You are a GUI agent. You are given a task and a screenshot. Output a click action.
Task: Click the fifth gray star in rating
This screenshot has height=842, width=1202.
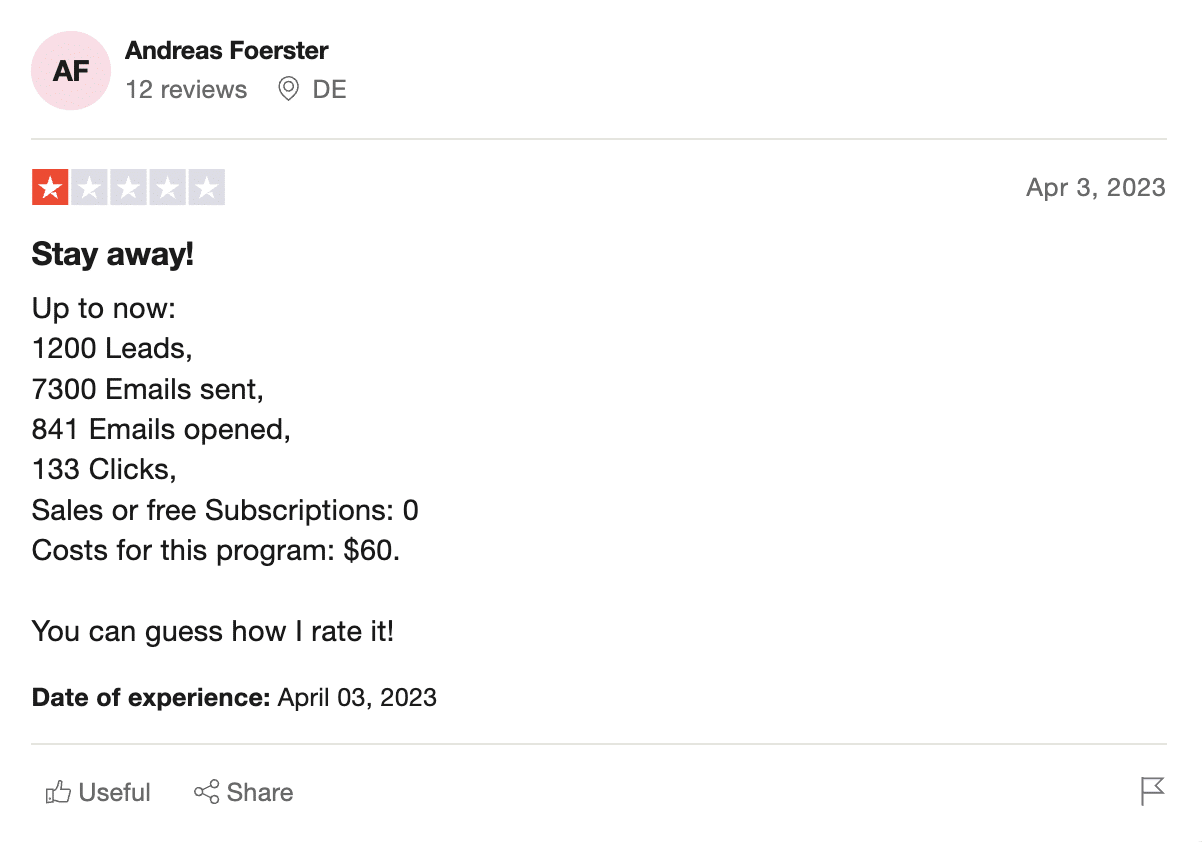click(x=206, y=188)
